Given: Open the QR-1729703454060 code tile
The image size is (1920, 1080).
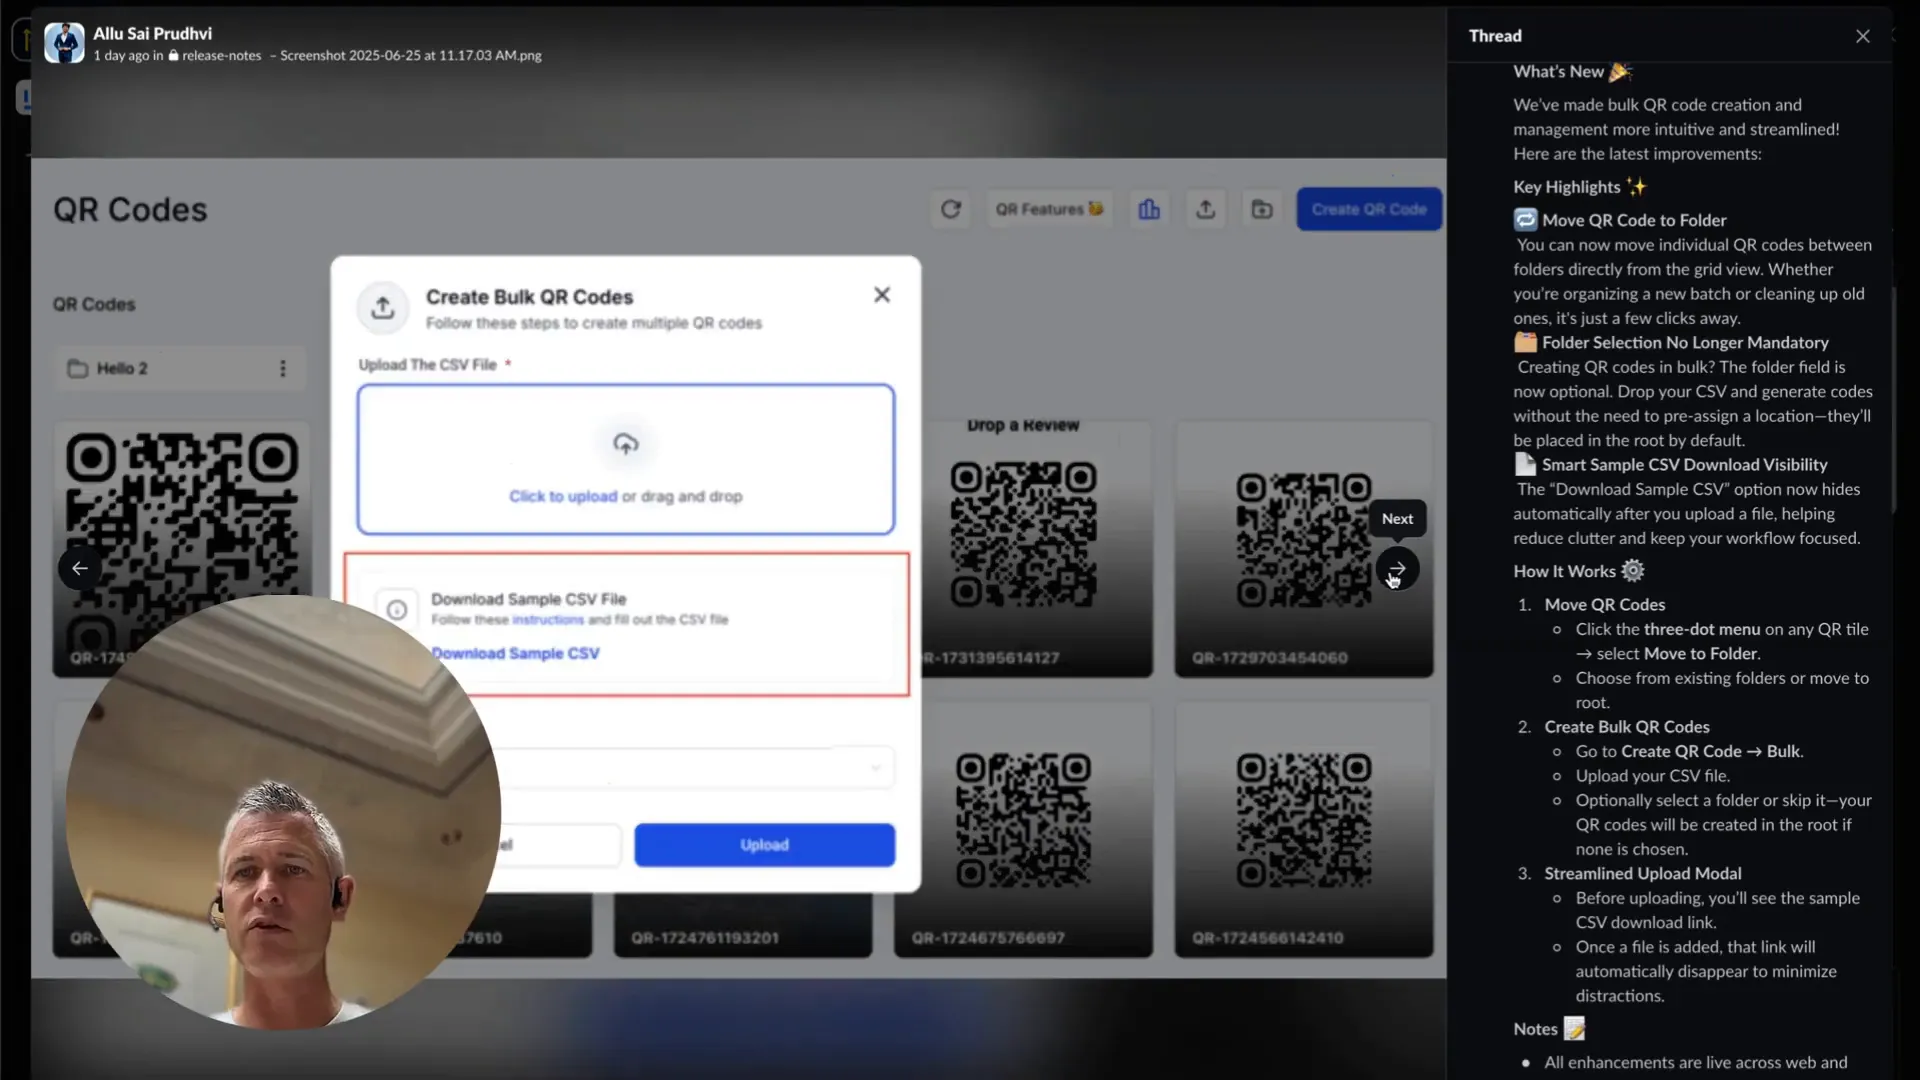Looking at the screenshot, I should point(1303,548).
